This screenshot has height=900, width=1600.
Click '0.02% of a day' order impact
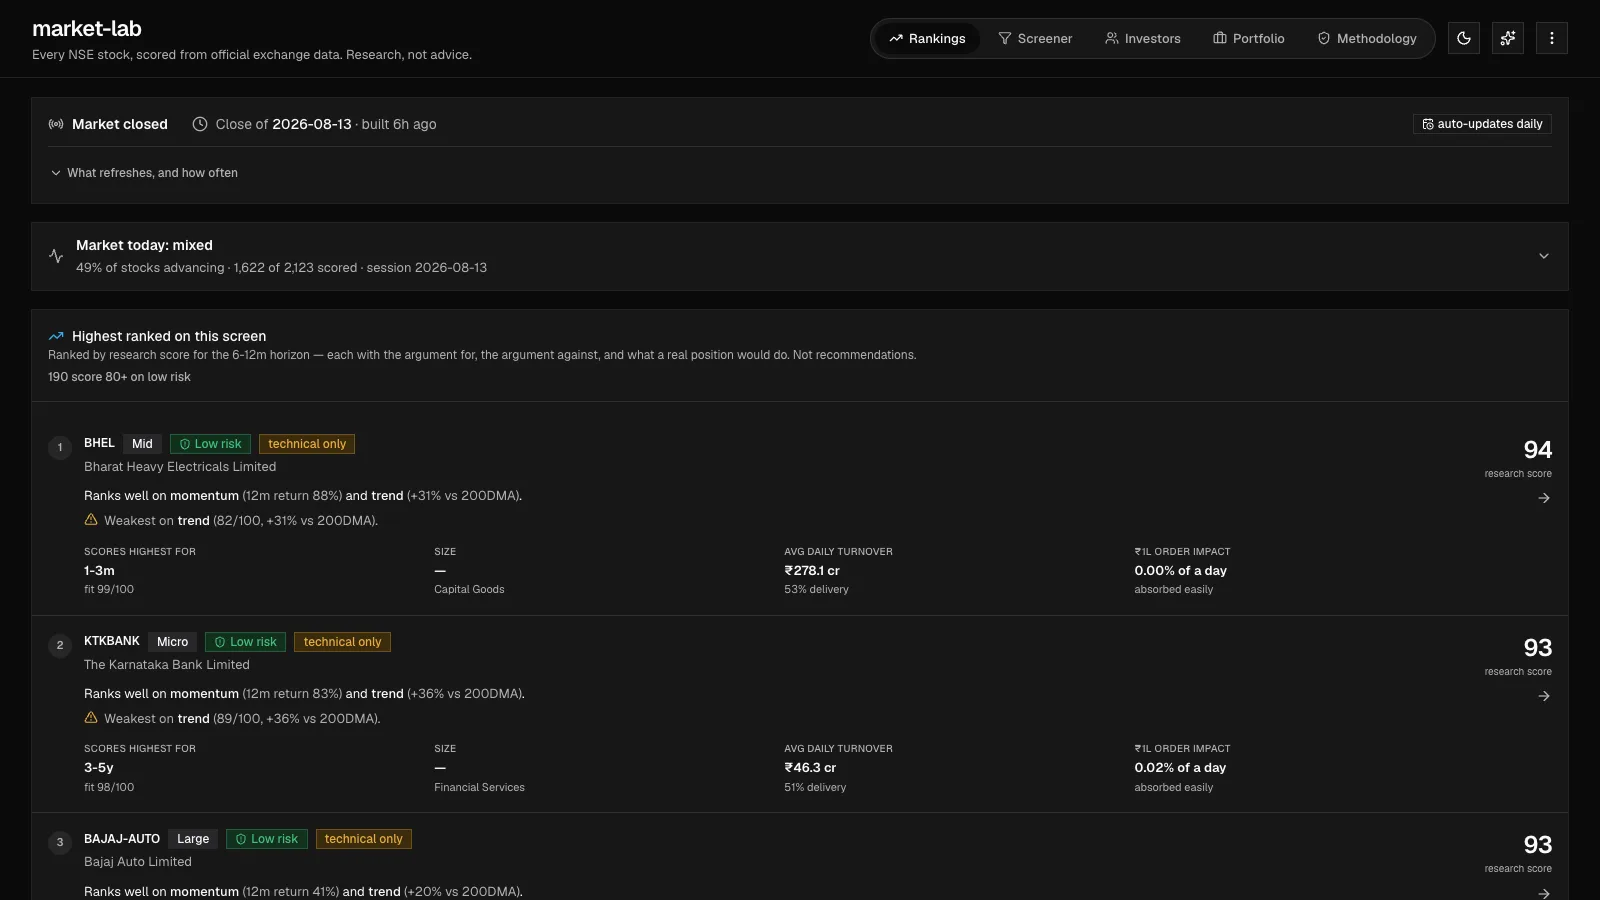click(1180, 768)
